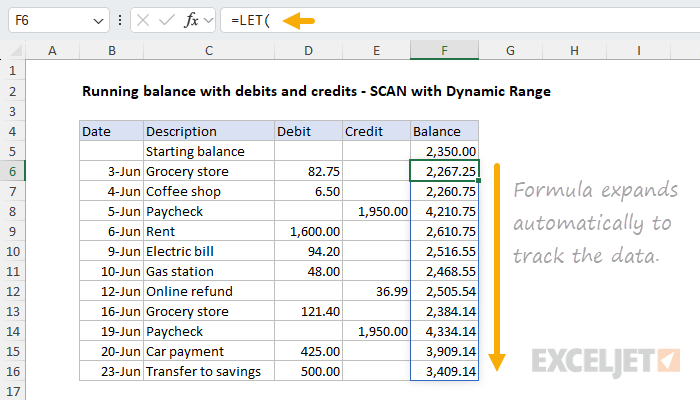Screen dimensions: 700x400
Task: Select column D header
Action: pos(308,50)
